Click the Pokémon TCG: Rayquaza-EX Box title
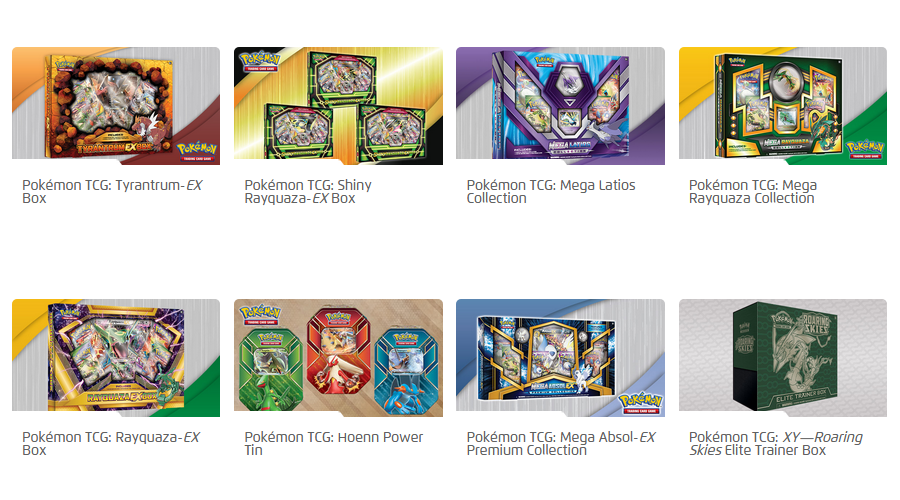This screenshot has width=900, height=500. 111,444
